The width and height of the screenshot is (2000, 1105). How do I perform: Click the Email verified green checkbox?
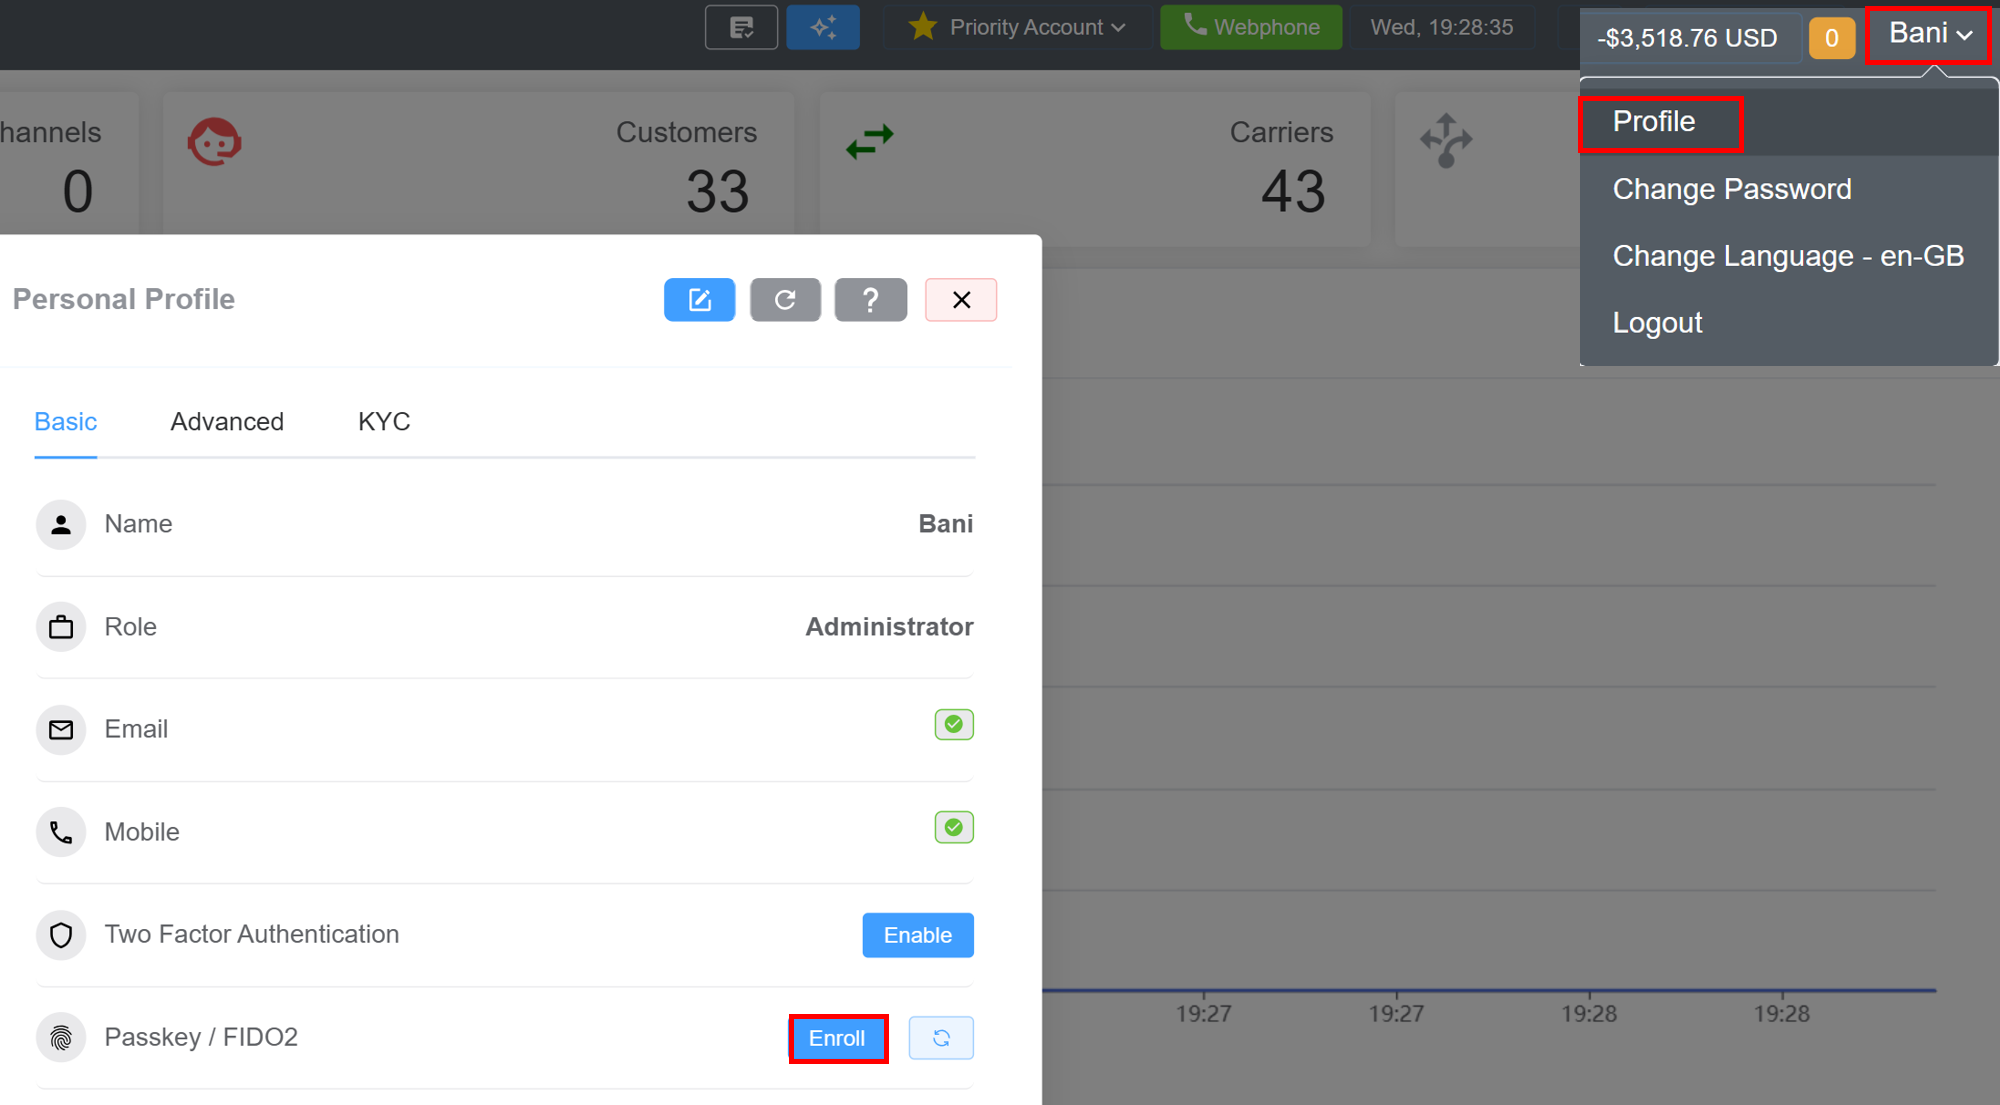pyautogui.click(x=953, y=724)
